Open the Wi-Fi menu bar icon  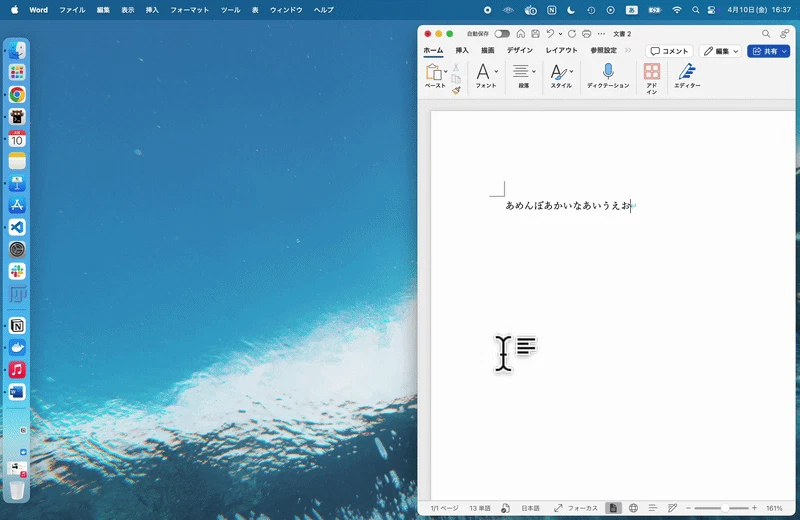click(x=677, y=10)
